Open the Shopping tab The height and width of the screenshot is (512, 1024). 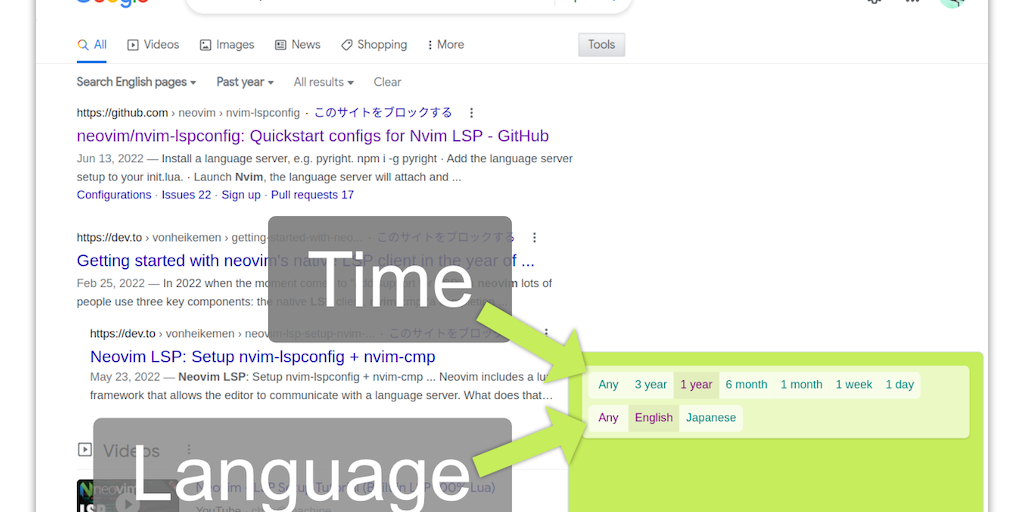coord(374,45)
